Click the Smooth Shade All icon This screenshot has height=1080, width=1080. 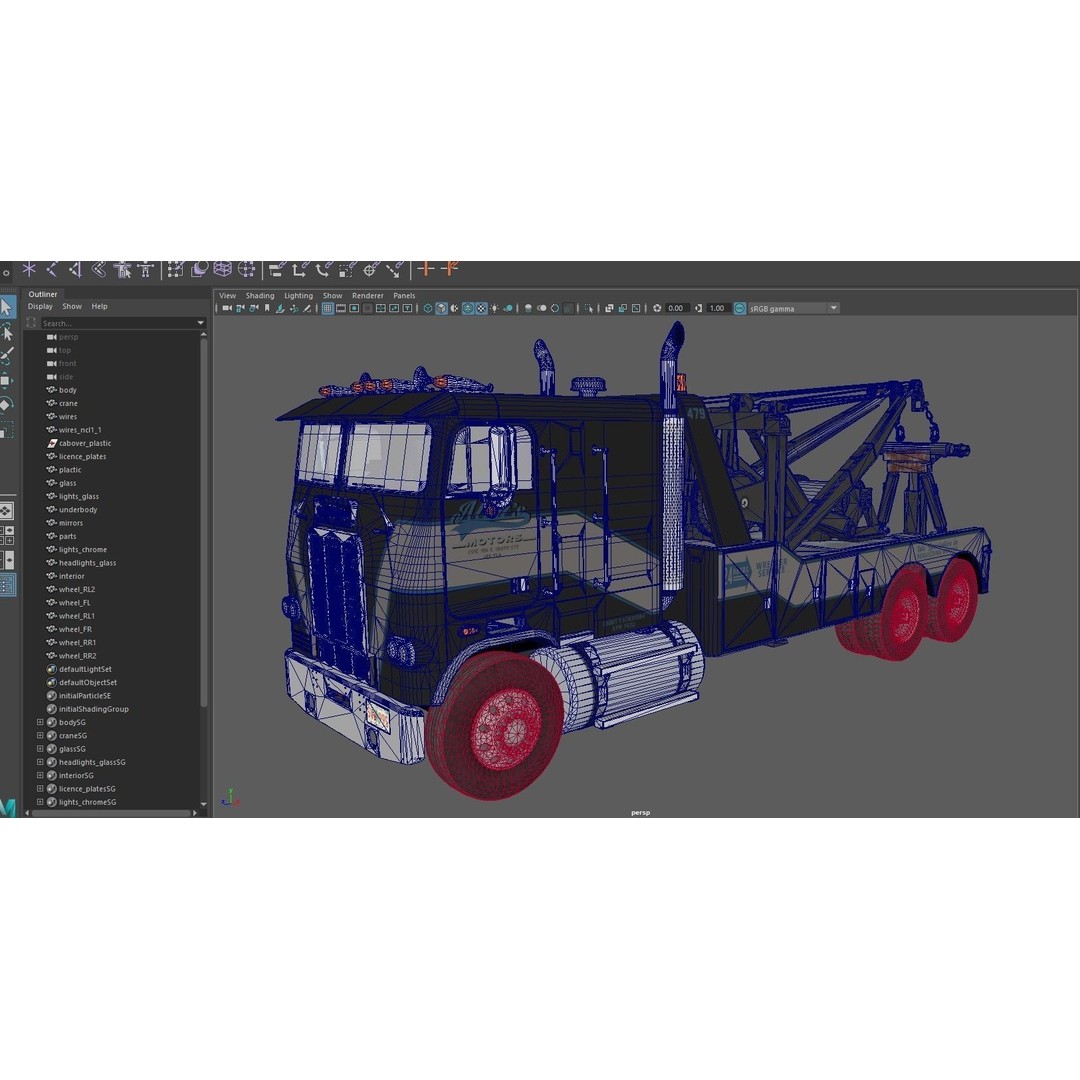[439, 308]
